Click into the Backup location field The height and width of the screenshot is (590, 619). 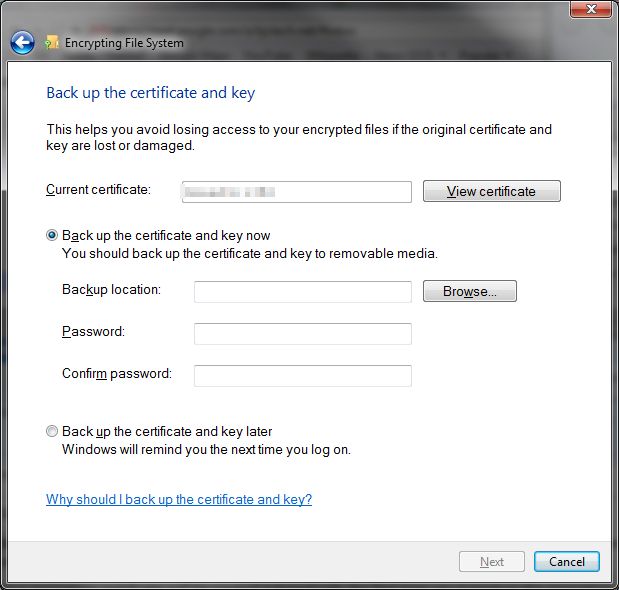pyautogui.click(x=303, y=292)
